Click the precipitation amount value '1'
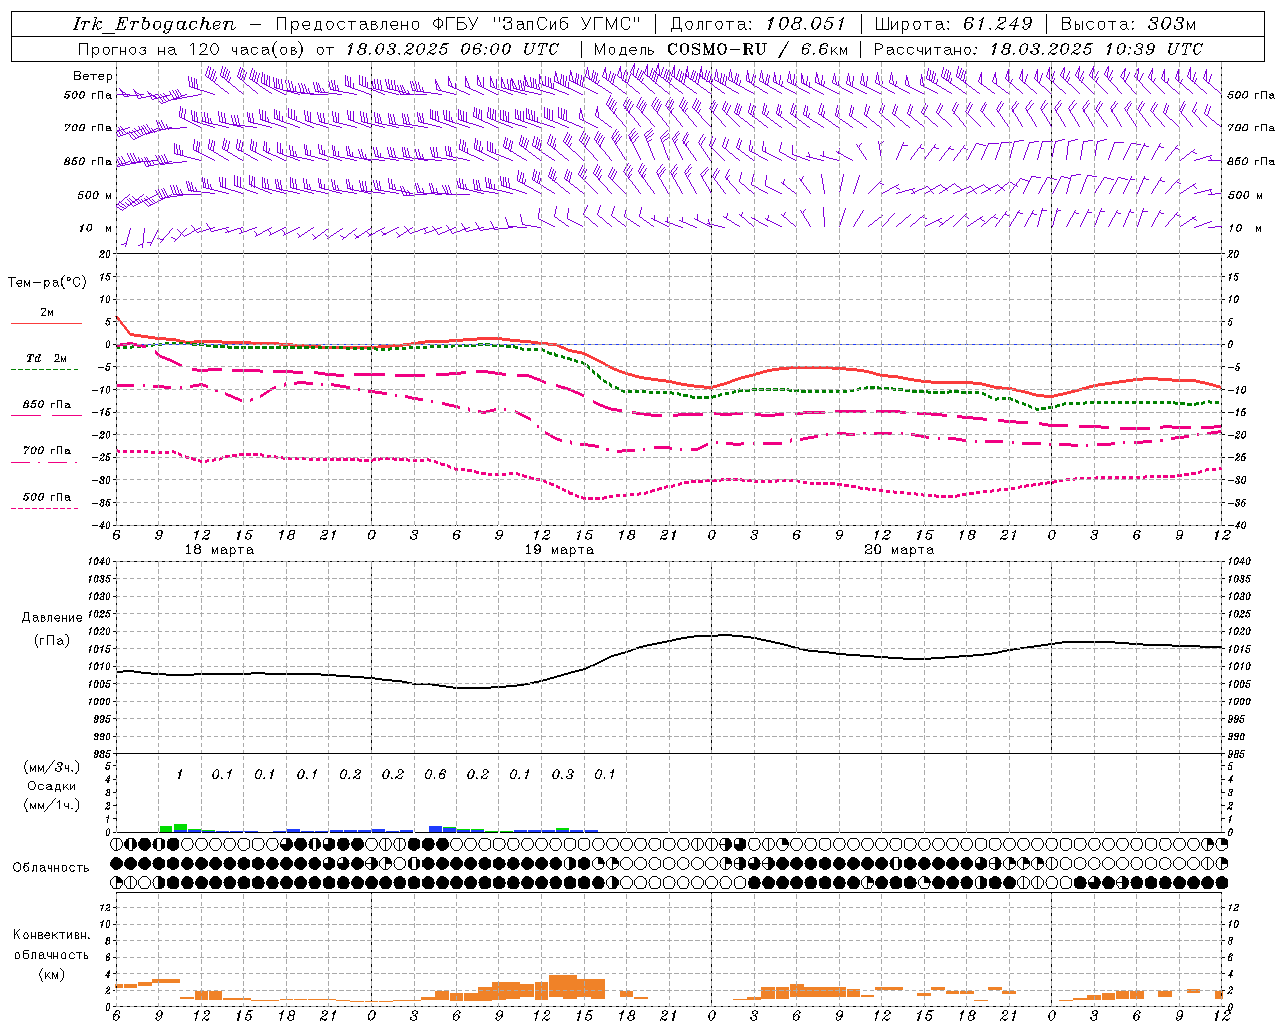 point(180,774)
